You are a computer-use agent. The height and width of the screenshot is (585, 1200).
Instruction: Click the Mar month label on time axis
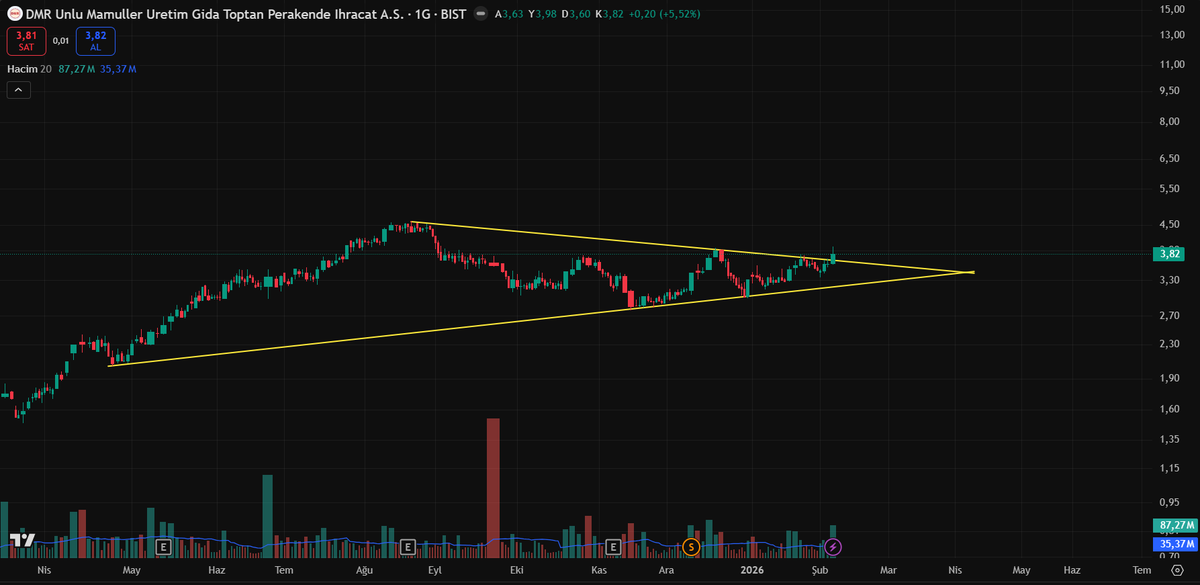(887, 570)
